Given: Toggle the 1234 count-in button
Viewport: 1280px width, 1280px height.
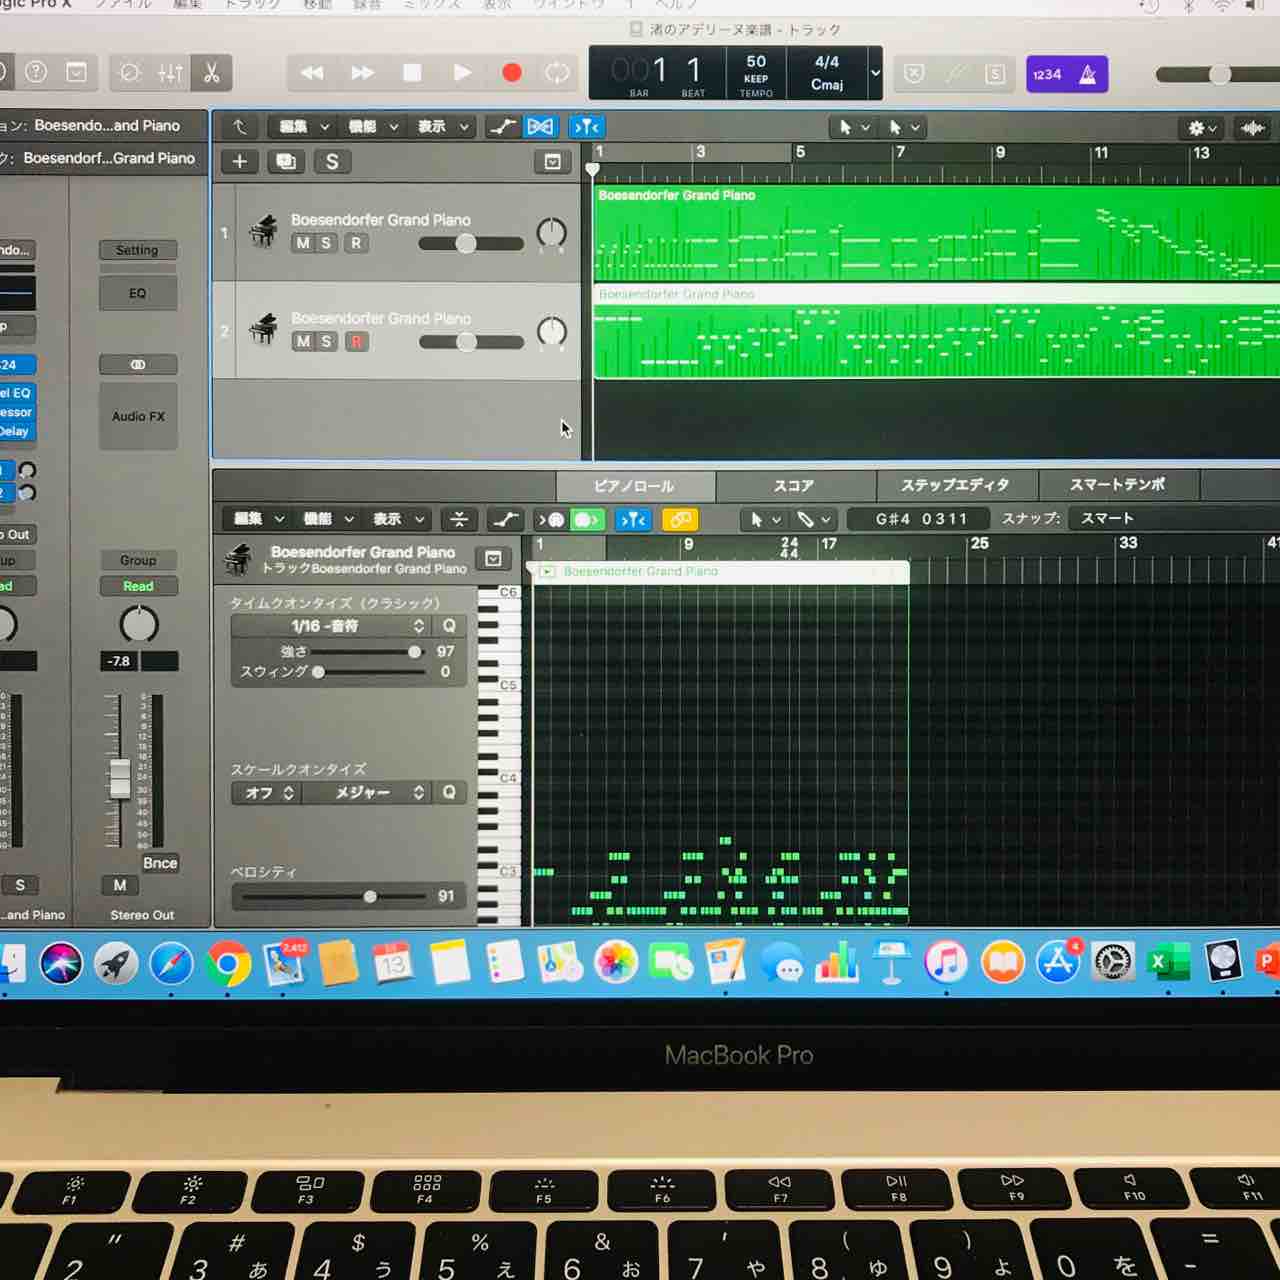Looking at the screenshot, I should tap(1047, 74).
